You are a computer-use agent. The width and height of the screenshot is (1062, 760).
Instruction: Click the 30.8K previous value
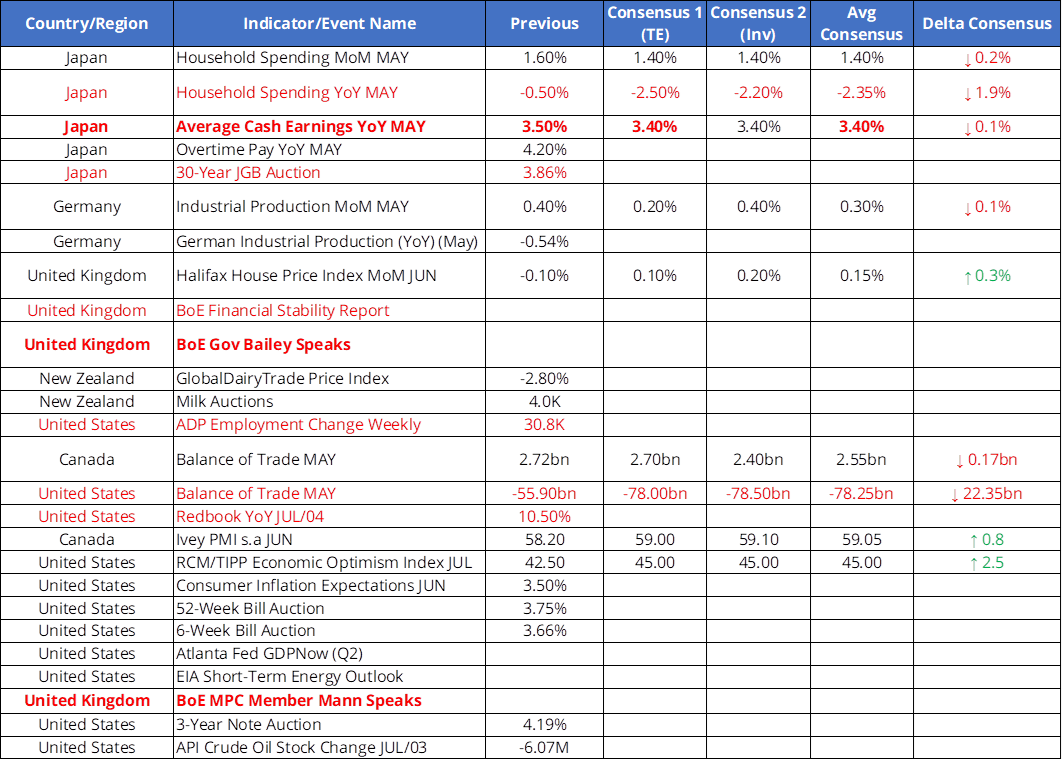point(545,425)
